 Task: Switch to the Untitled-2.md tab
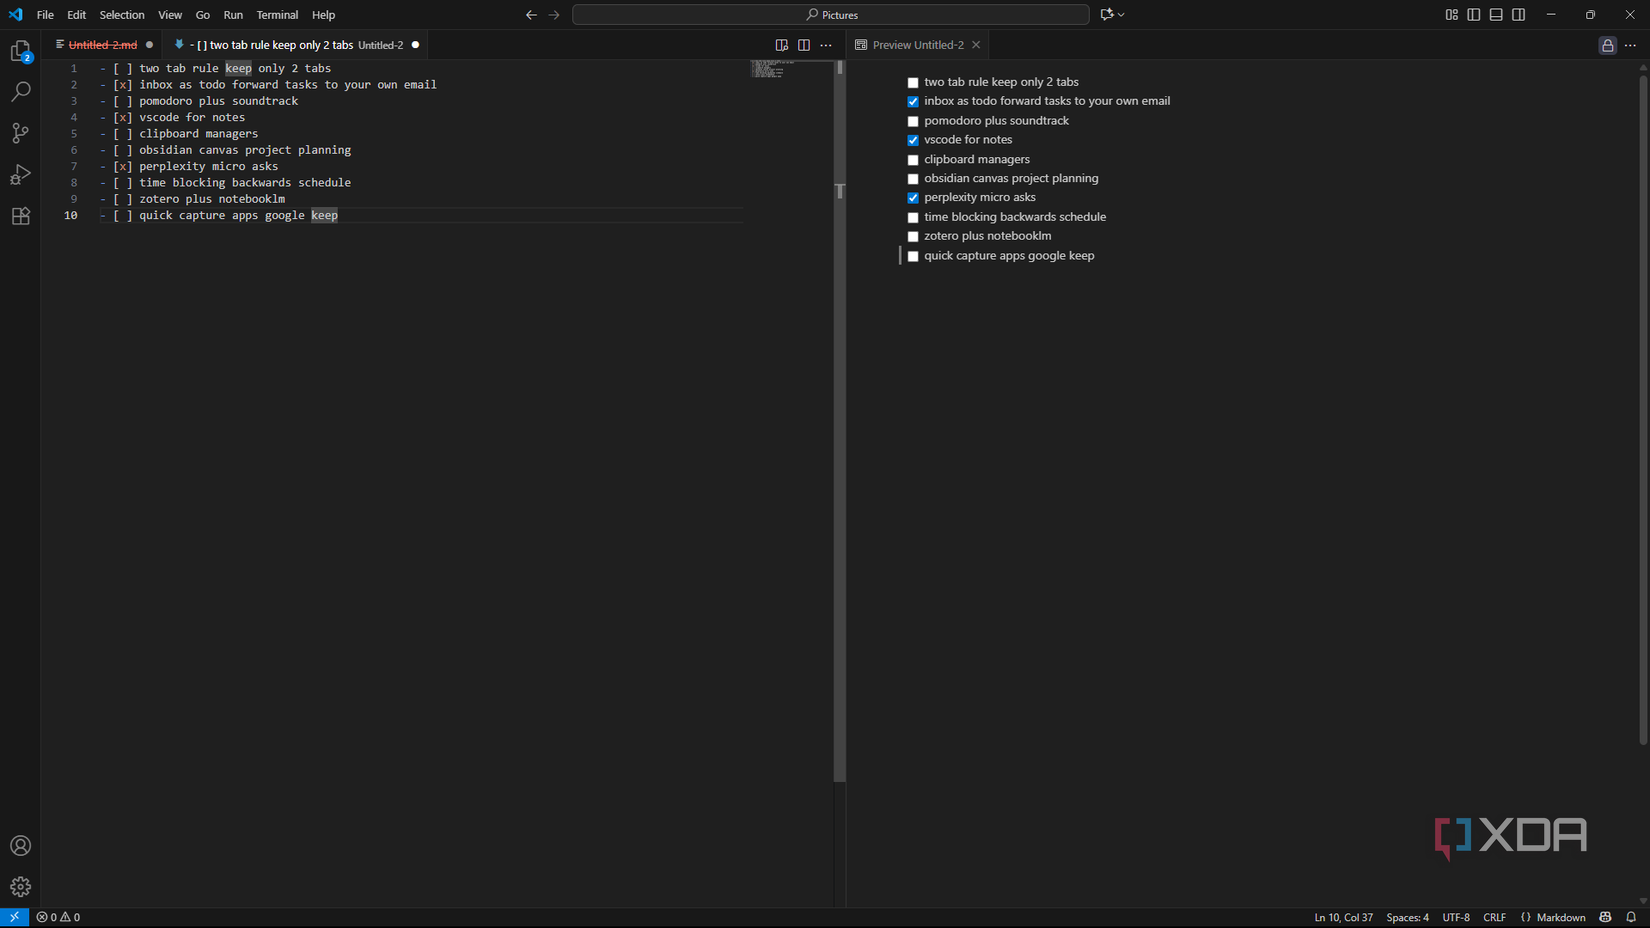[102, 45]
